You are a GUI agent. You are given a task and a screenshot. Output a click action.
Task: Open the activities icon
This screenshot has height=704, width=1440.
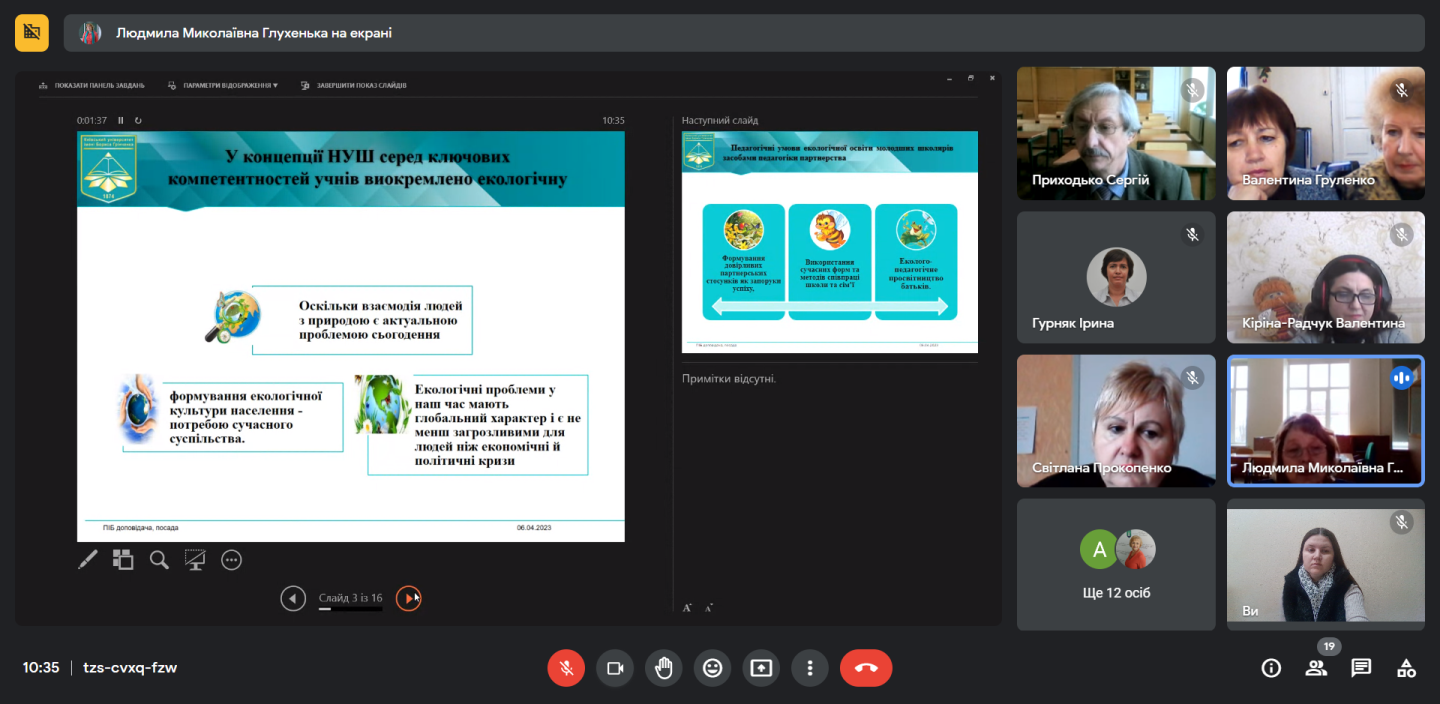[1406, 668]
